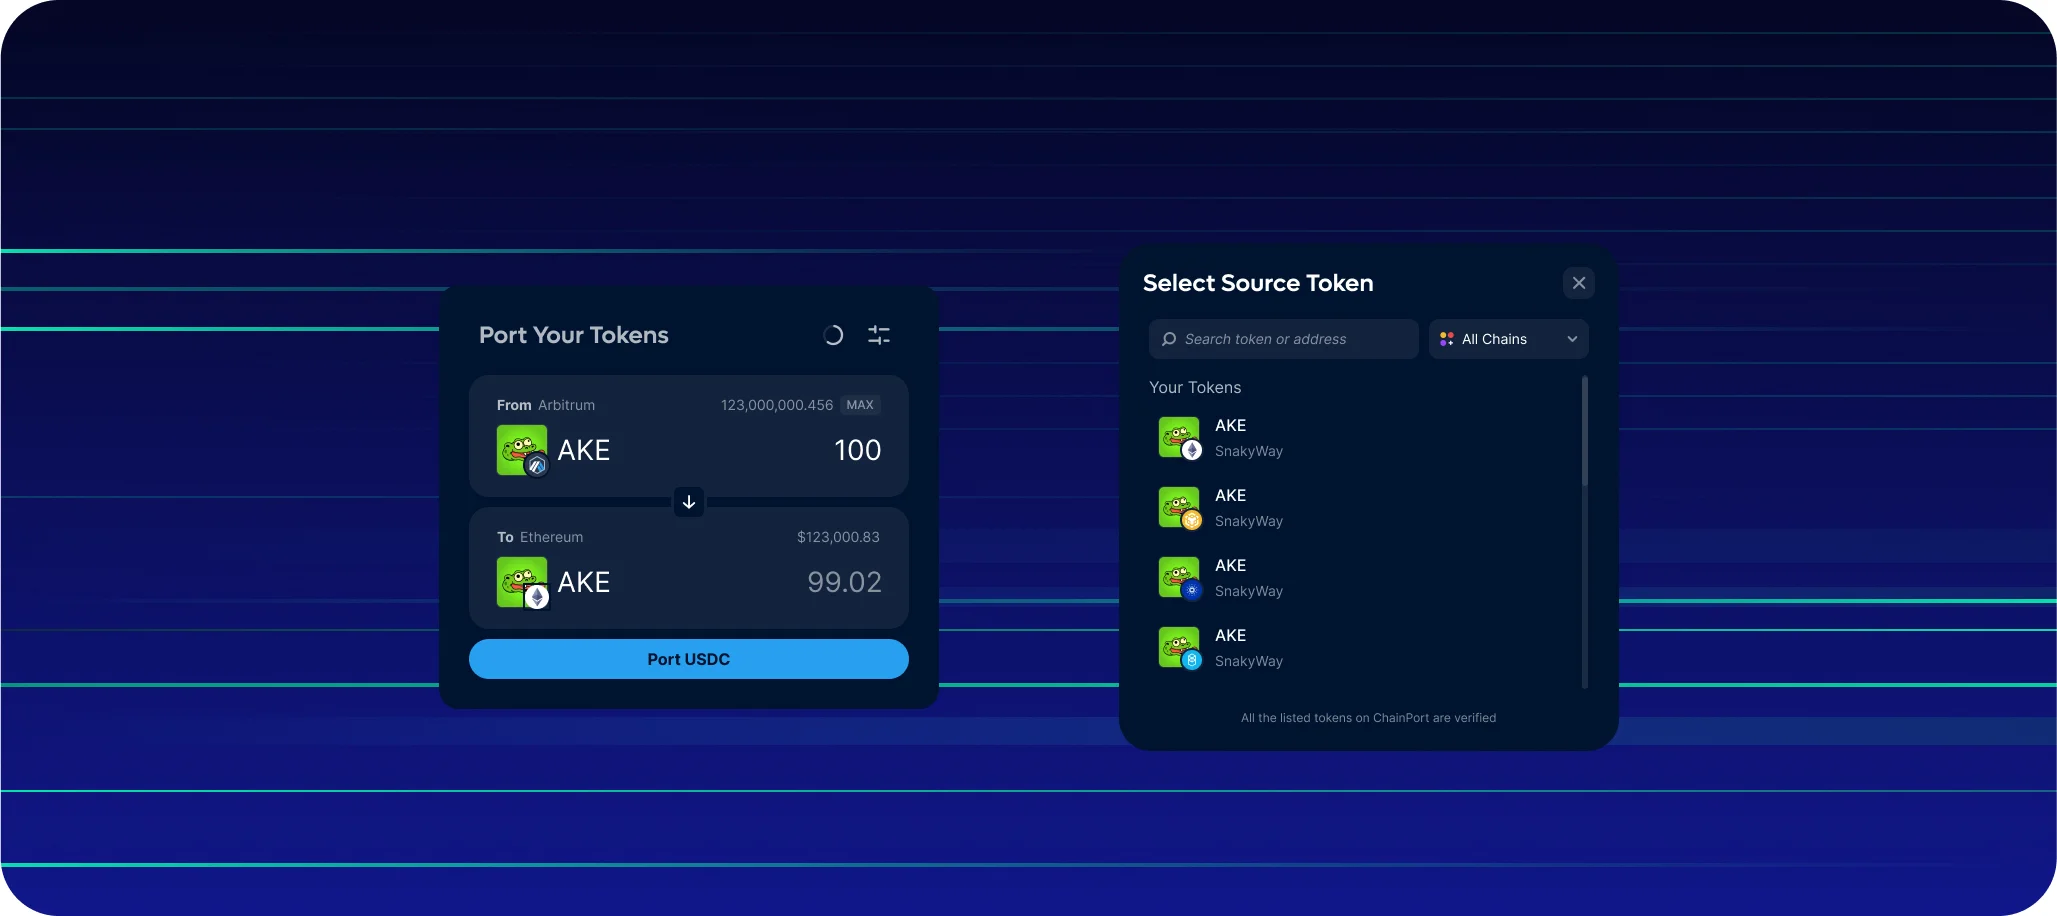Swap direction with the down arrow button
Screen dimensions: 2057x916
click(x=689, y=502)
